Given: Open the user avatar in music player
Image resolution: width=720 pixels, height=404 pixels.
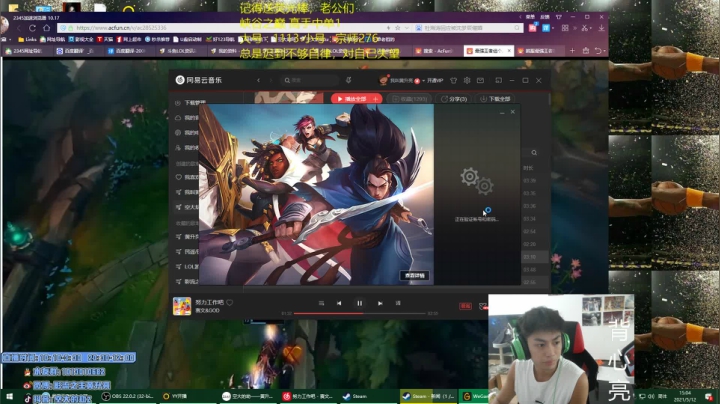Looking at the screenshot, I should pos(383,80).
